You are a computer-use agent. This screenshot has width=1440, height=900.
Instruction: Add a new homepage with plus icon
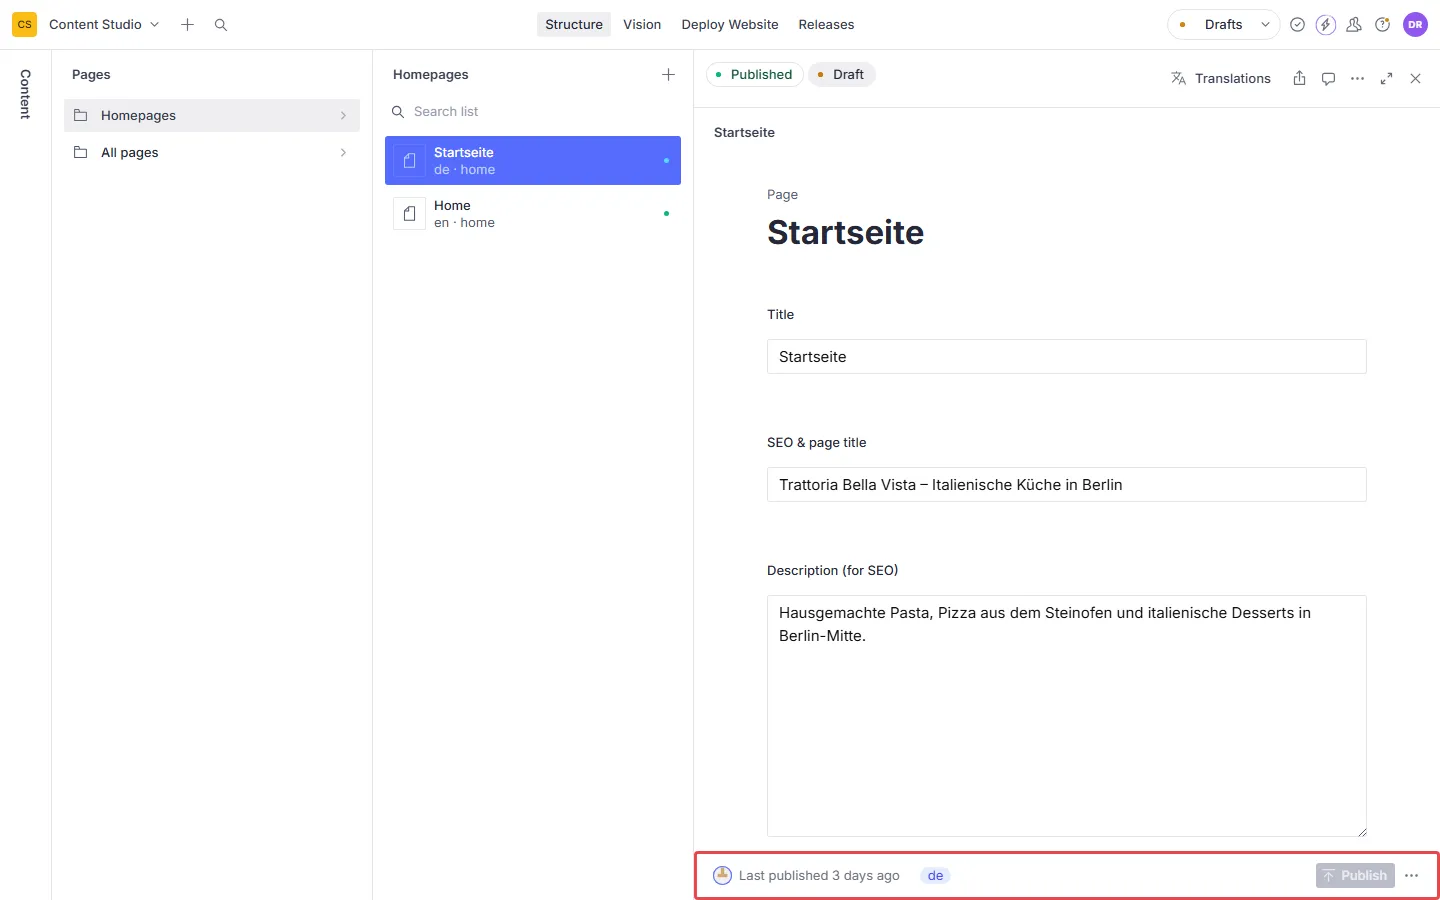point(668,74)
